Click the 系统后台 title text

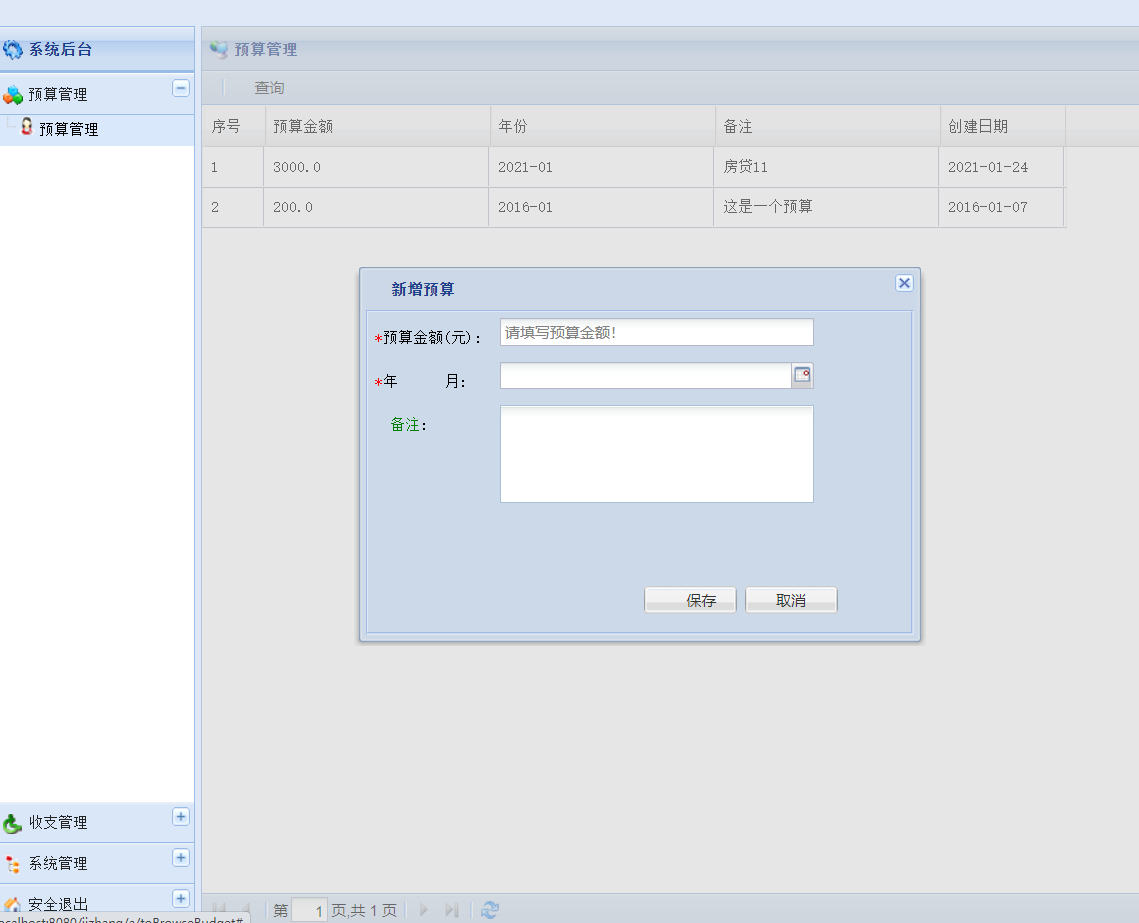[x=60, y=49]
